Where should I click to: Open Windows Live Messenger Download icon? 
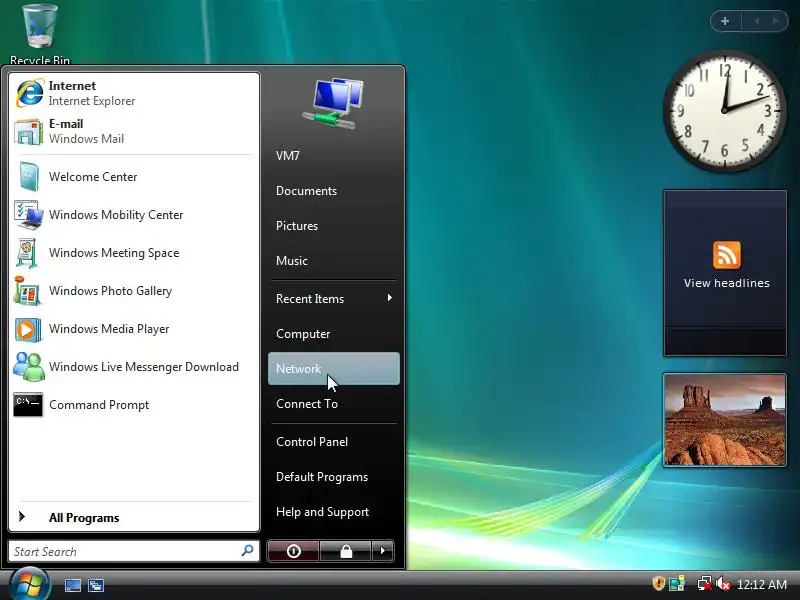[29, 367]
